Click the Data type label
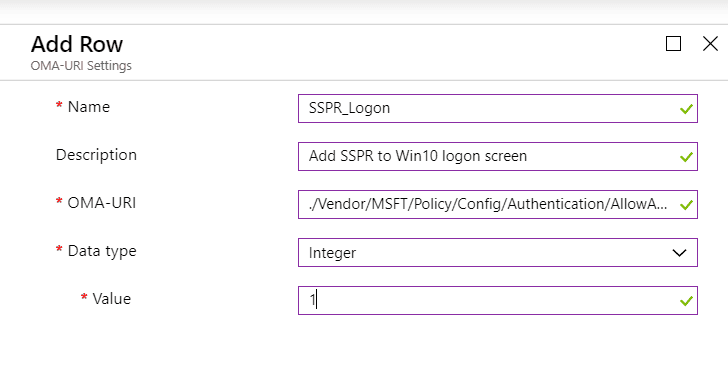The height and width of the screenshot is (389, 728). [102, 252]
